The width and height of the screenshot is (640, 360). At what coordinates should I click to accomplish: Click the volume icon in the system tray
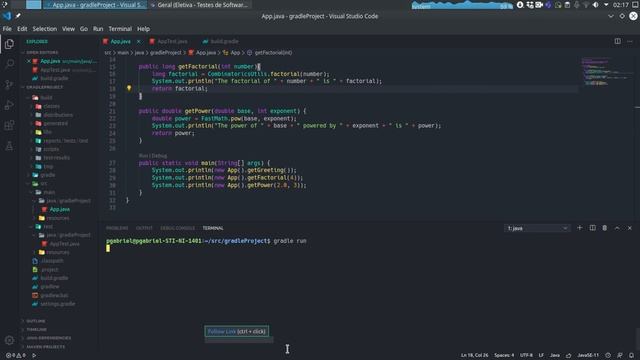click(596, 5)
